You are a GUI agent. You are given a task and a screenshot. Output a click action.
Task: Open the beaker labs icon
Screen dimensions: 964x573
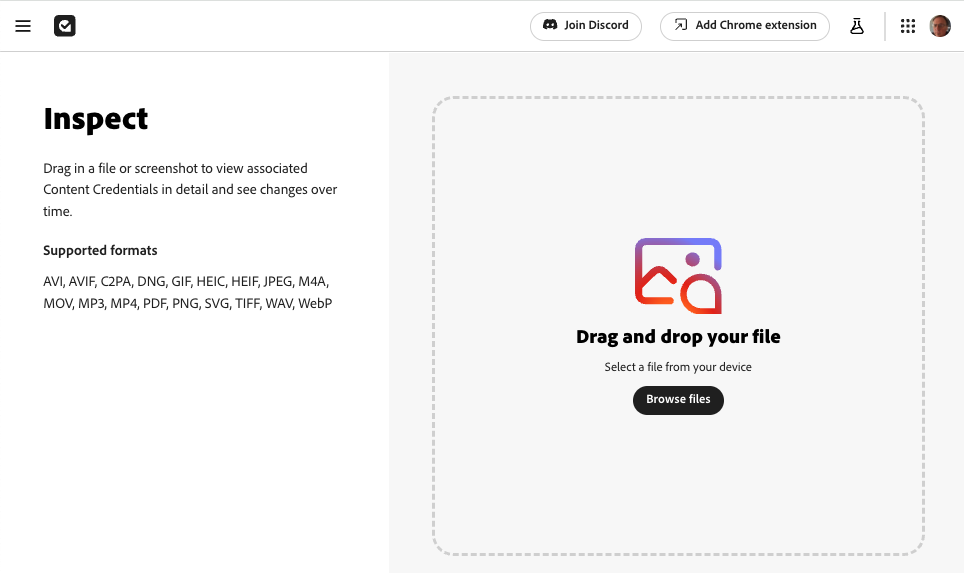coord(857,26)
